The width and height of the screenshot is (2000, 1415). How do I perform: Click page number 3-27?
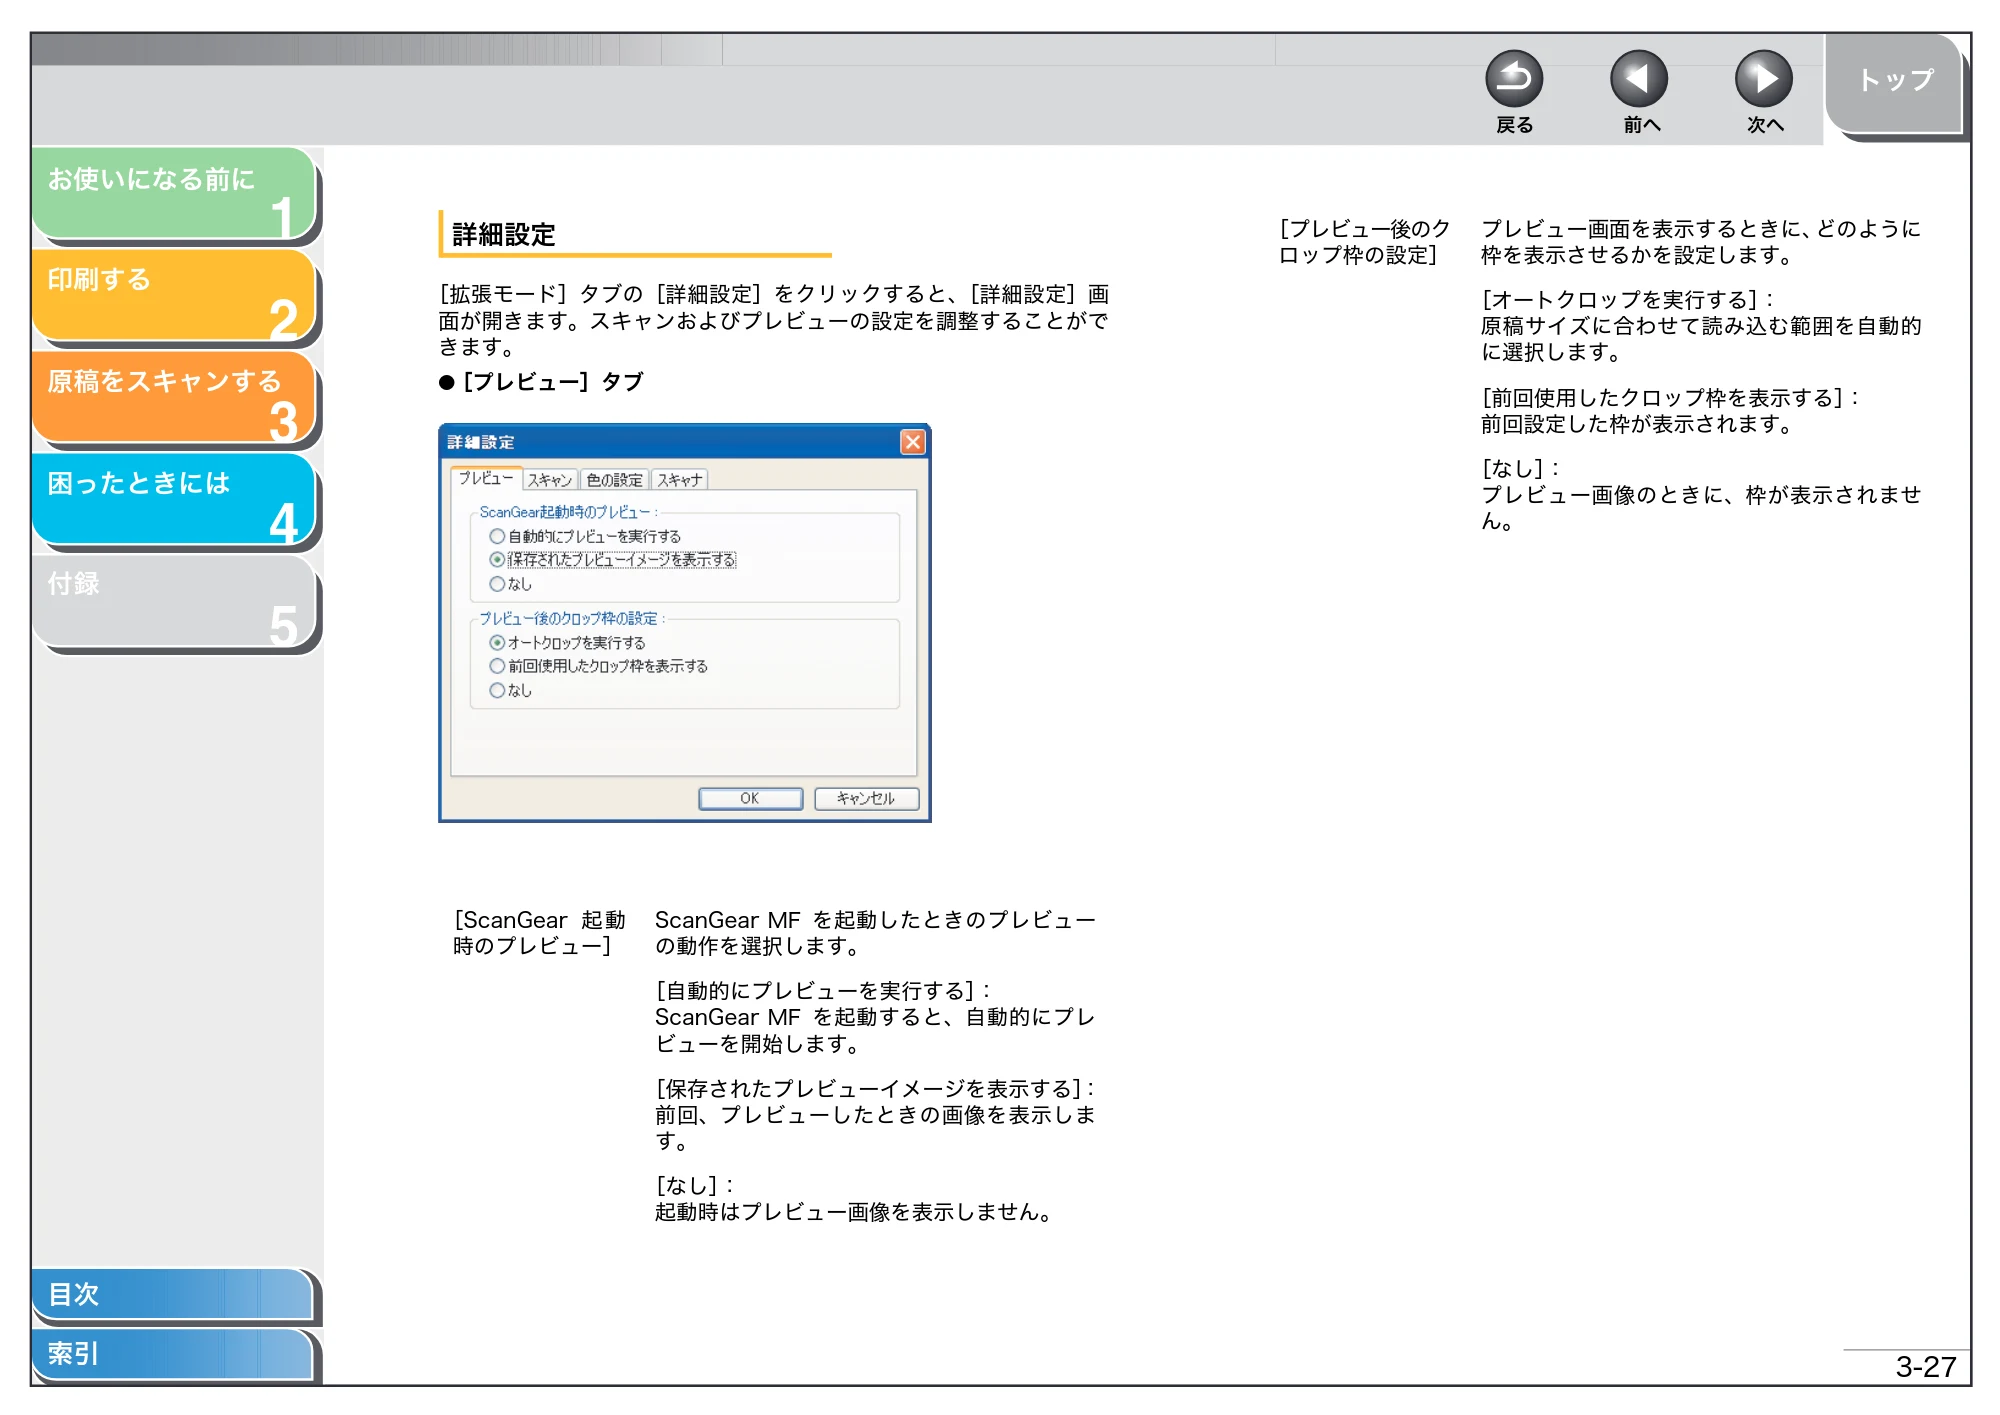point(1925,1366)
